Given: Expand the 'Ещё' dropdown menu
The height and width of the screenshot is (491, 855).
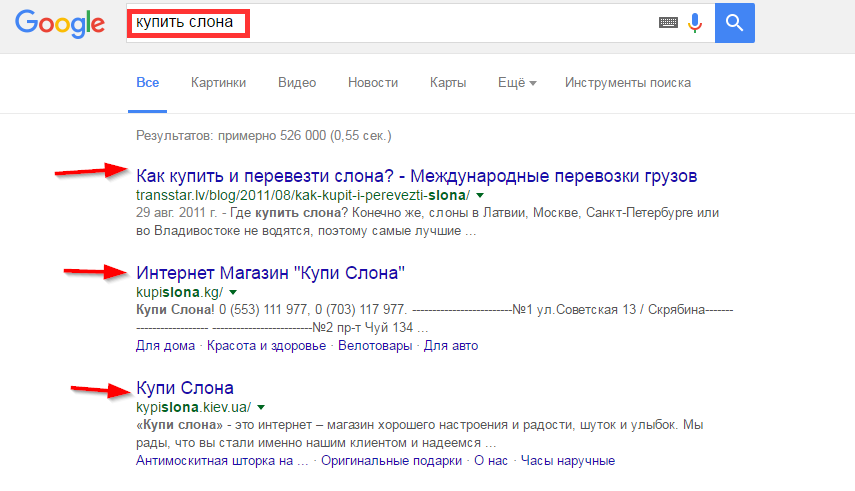Looking at the screenshot, I should pos(517,82).
